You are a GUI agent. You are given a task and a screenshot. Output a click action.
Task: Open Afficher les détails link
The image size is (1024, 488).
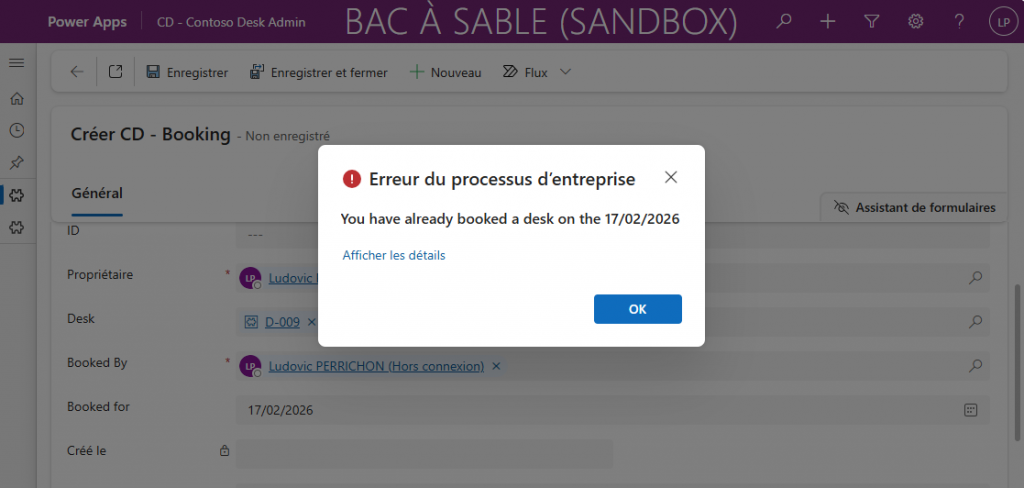[x=394, y=255]
